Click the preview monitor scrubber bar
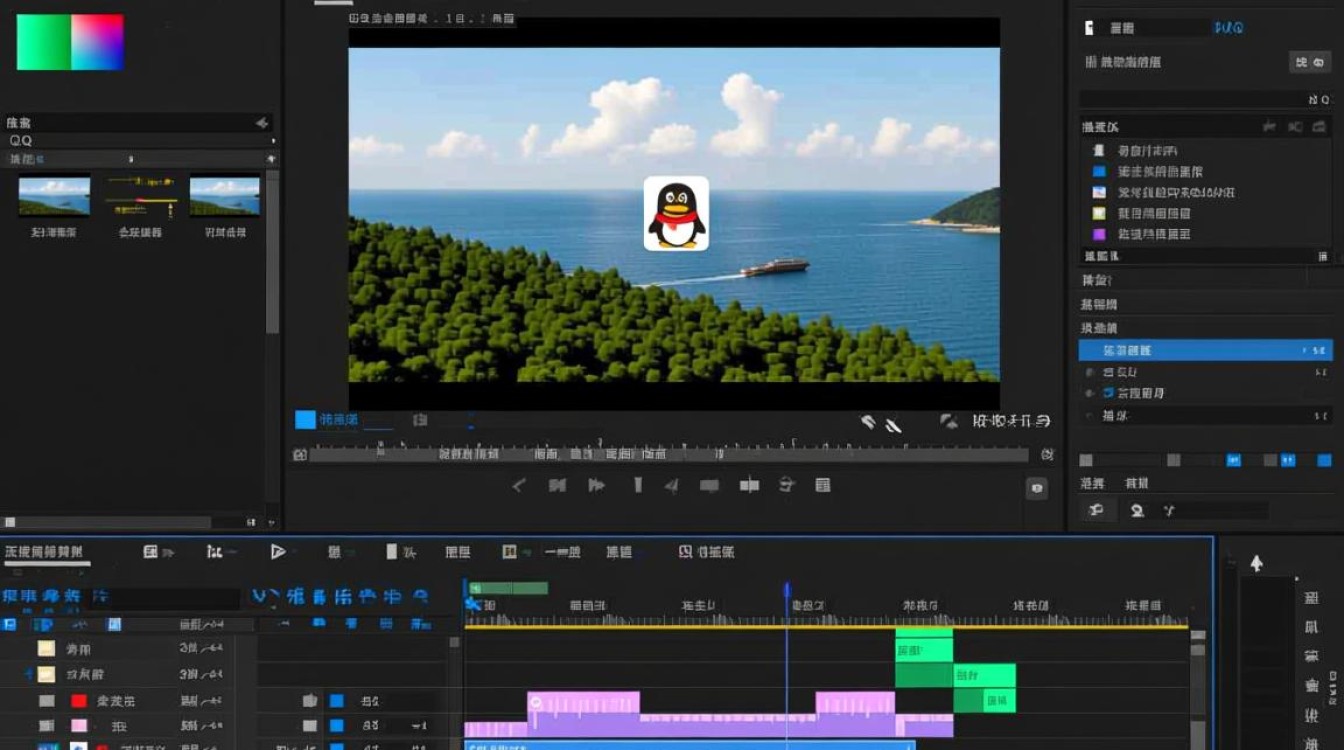Viewport: 1344px width, 750px height. [x=668, y=454]
